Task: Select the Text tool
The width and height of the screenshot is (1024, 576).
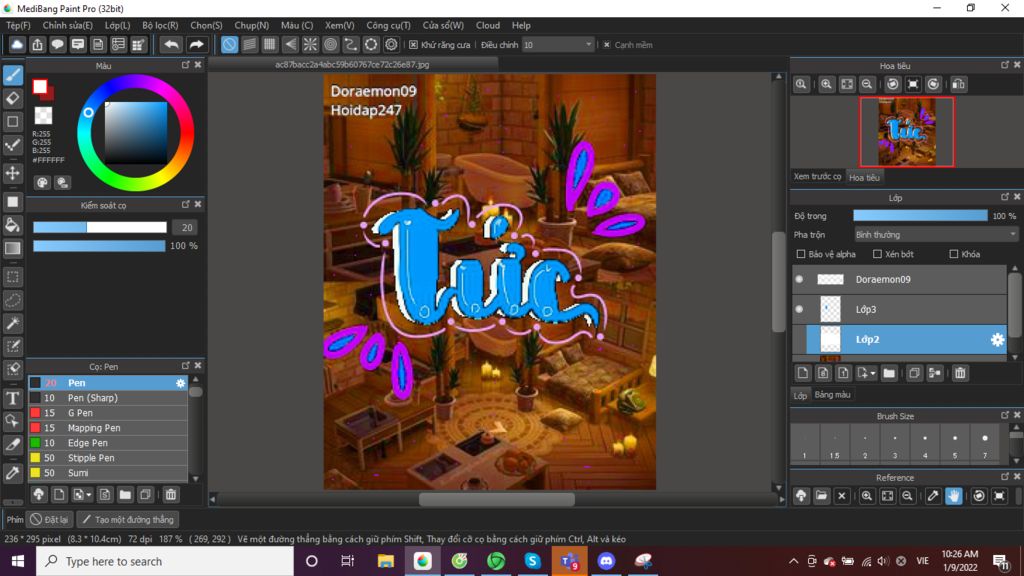Action: click(12, 398)
